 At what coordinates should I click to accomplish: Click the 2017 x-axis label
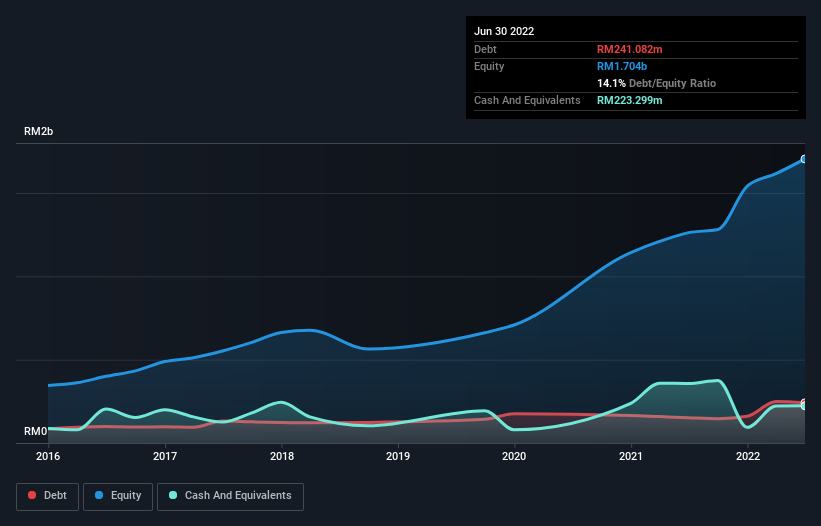[x=165, y=456]
